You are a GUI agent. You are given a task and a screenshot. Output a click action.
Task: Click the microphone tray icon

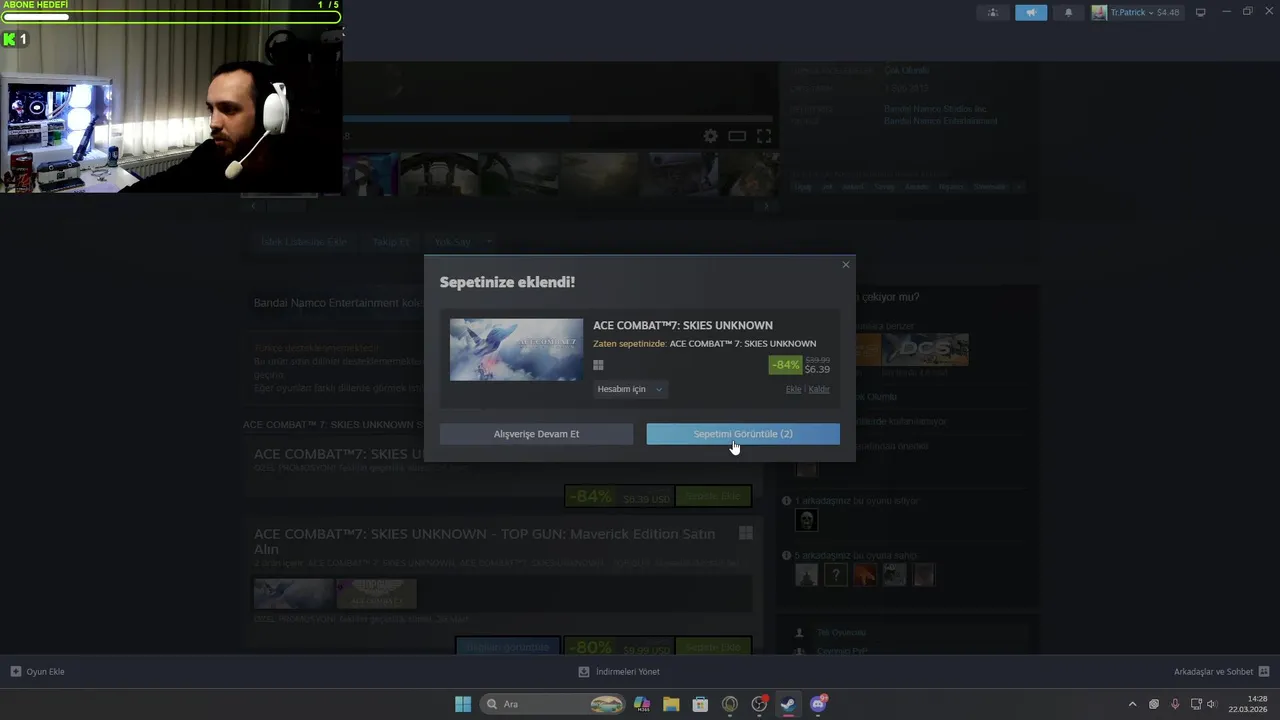[1175, 704]
